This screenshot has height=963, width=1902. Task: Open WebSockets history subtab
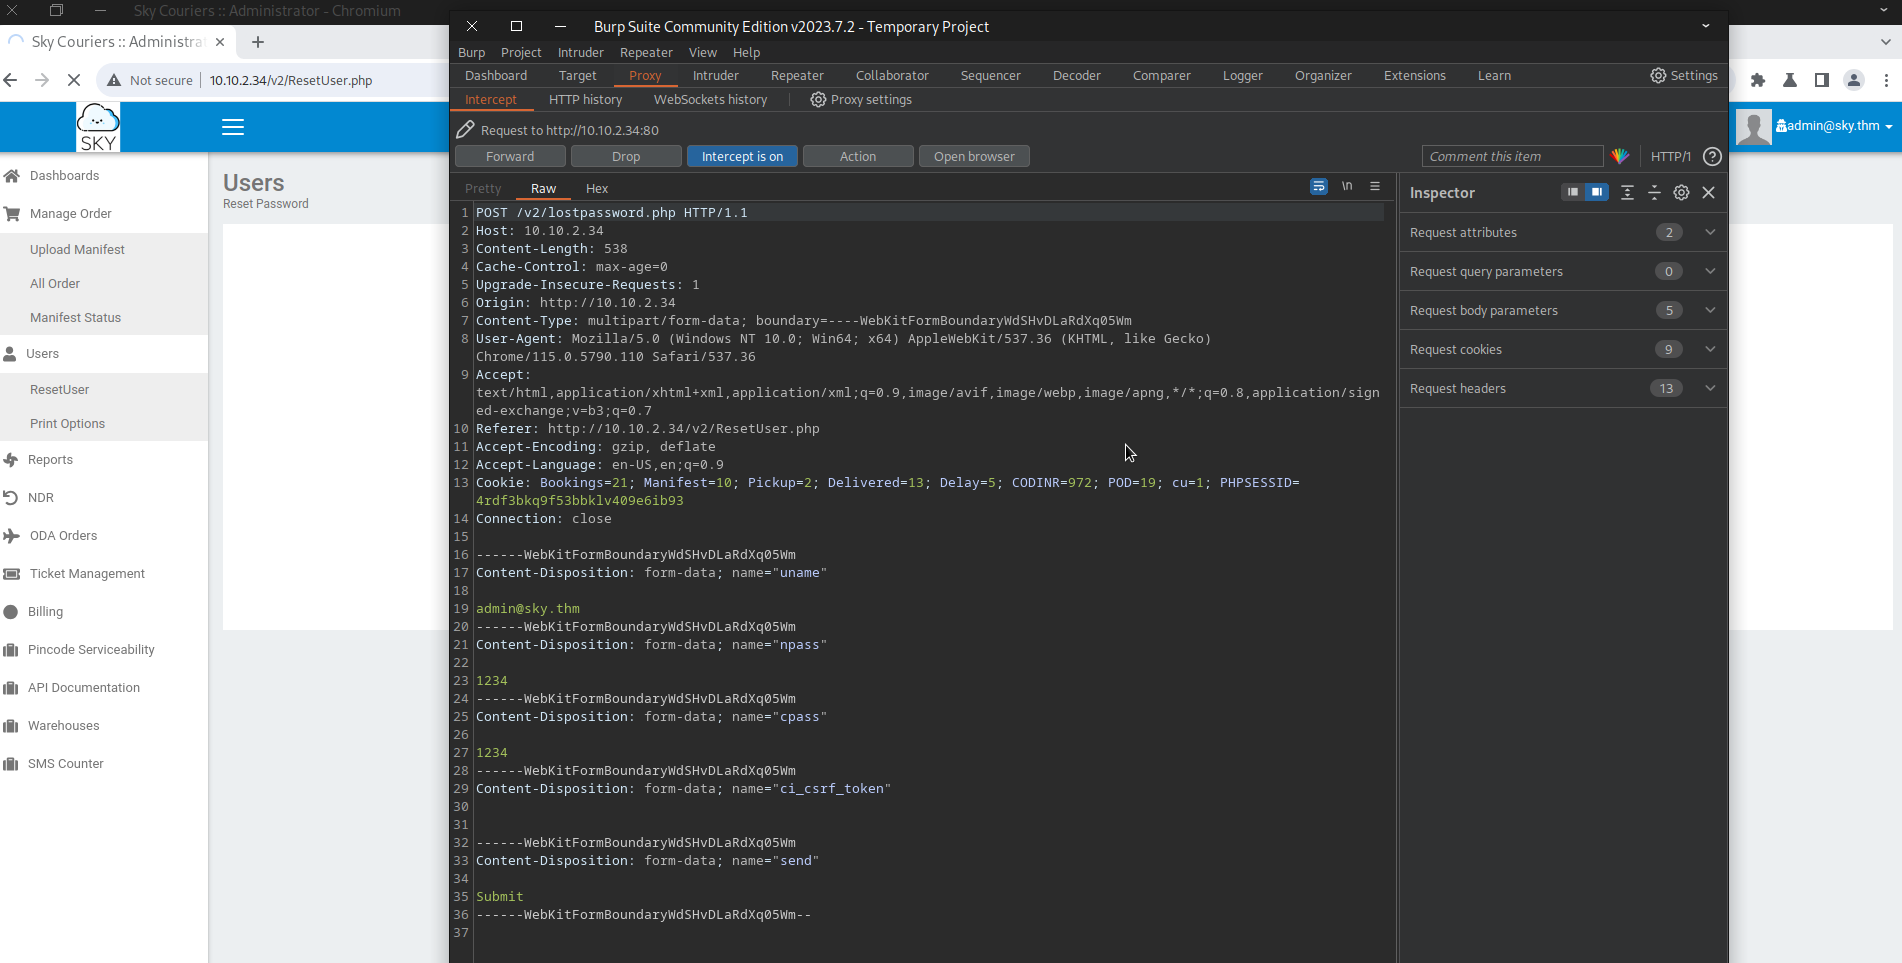(x=710, y=99)
